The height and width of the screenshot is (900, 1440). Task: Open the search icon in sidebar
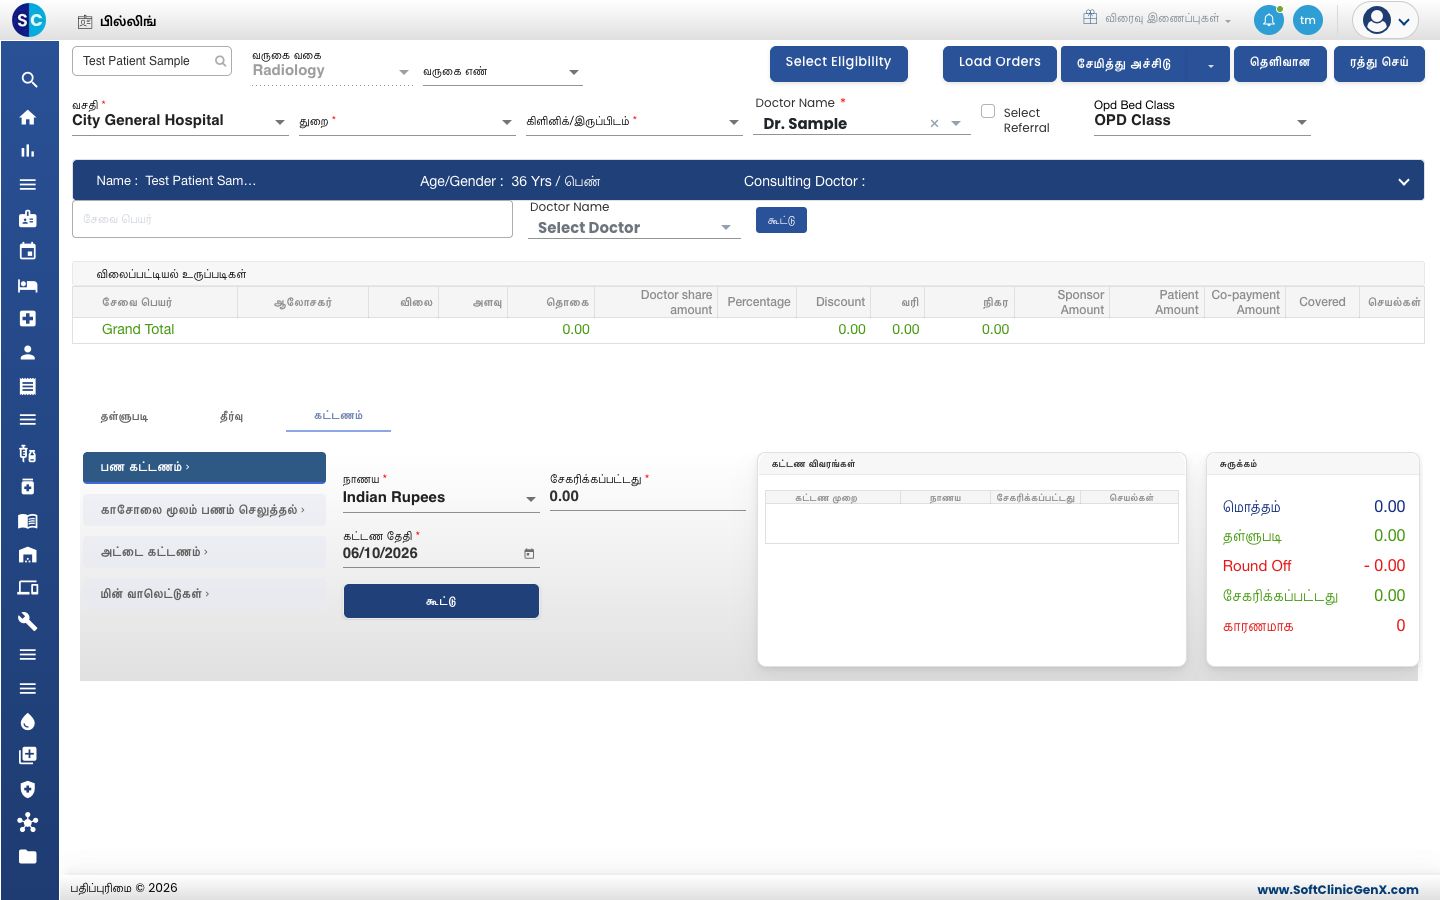coord(29,80)
